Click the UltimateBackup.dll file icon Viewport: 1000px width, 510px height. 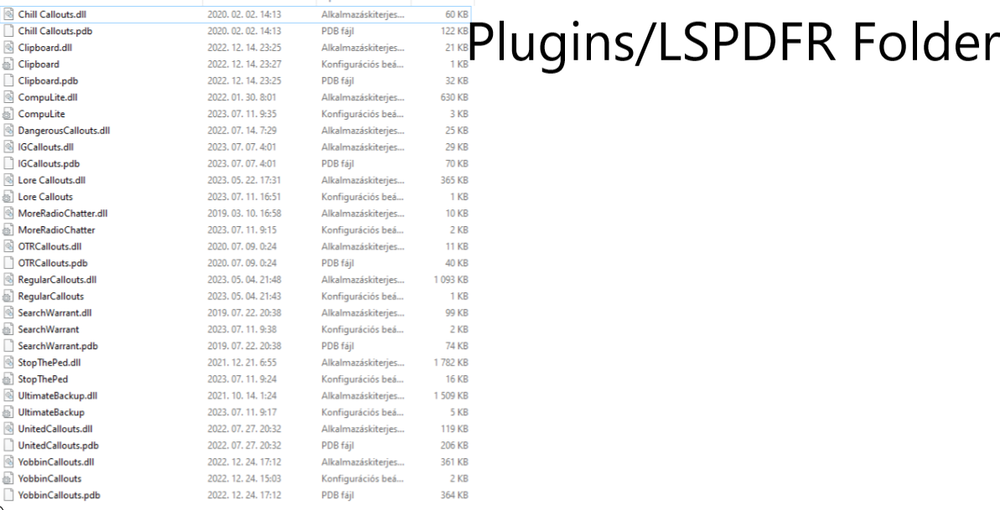click(8, 395)
